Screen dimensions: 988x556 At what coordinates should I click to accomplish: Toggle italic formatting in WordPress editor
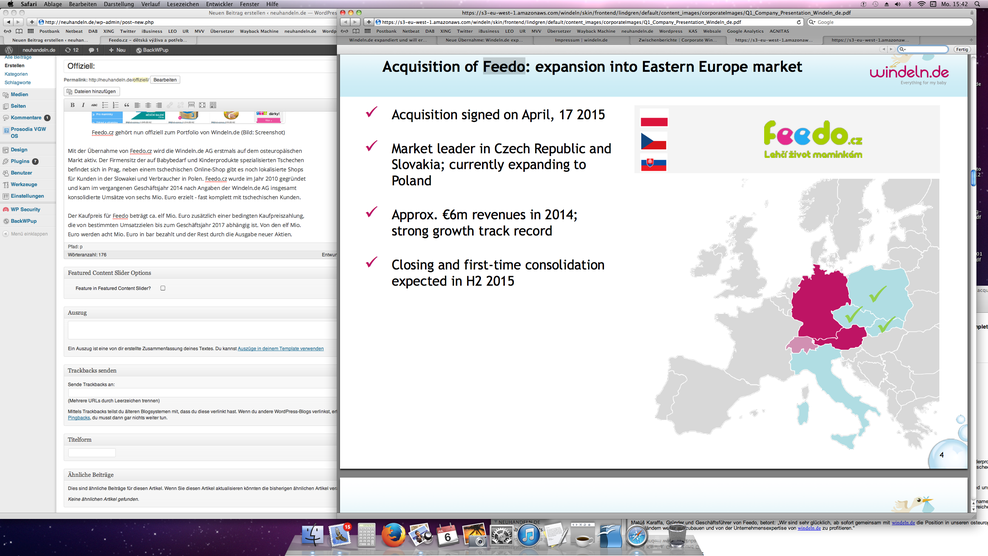click(83, 105)
